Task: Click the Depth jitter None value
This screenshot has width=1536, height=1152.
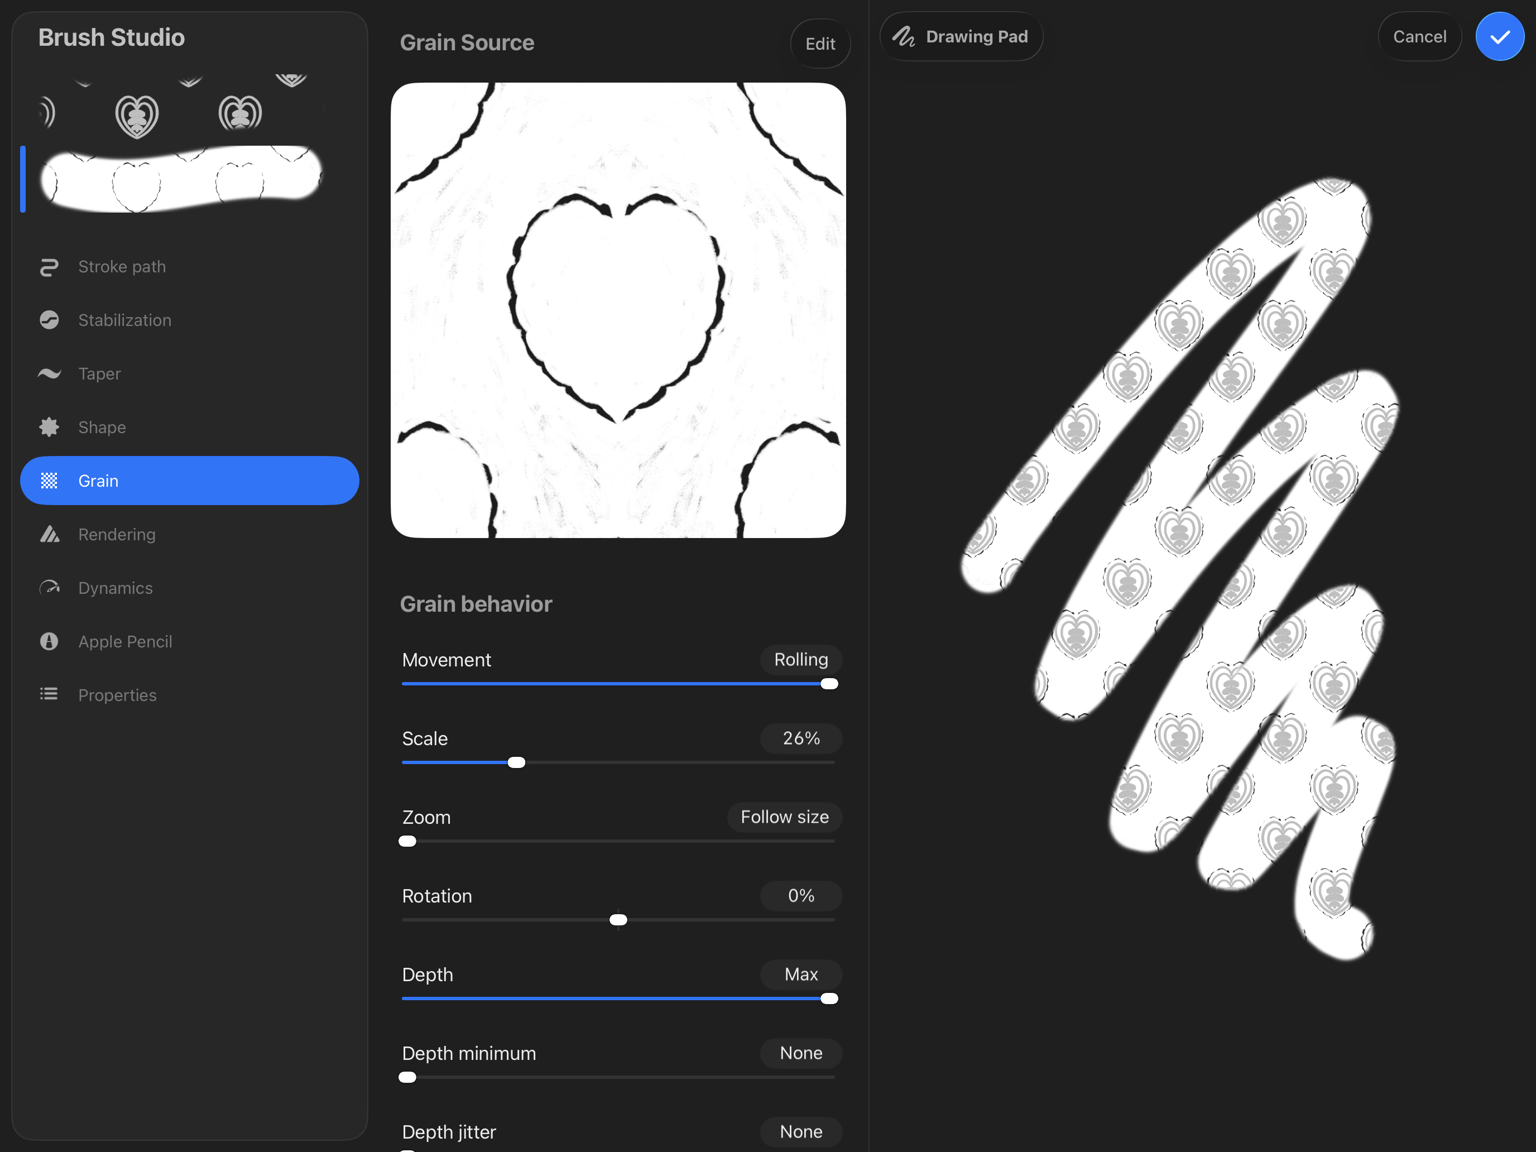Action: (x=801, y=1132)
